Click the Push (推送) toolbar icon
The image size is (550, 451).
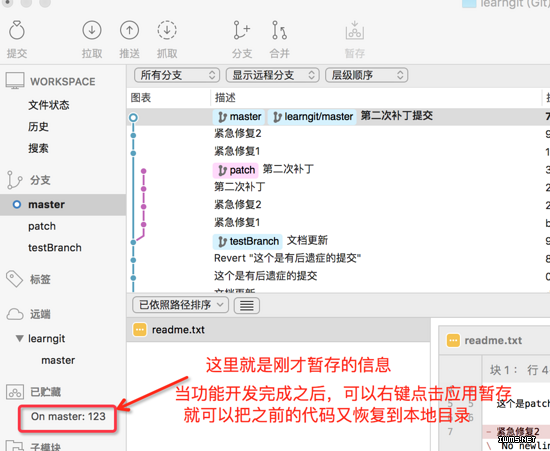point(129,30)
